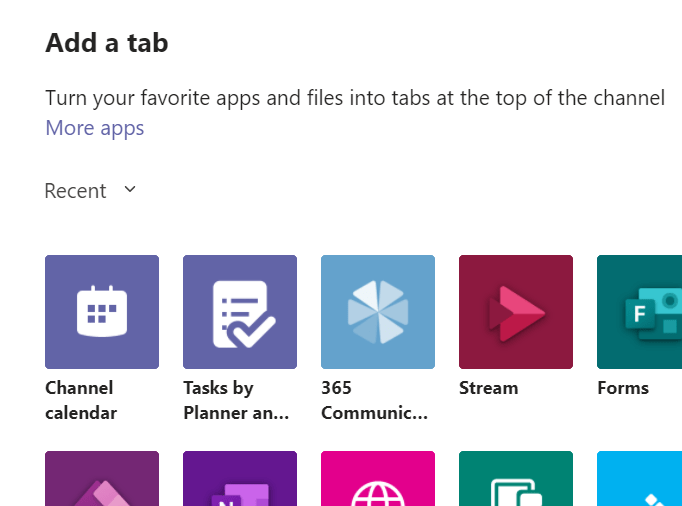Open the Recent sort dropdown
Screen dimensions: 682x506
[x=76, y=191]
